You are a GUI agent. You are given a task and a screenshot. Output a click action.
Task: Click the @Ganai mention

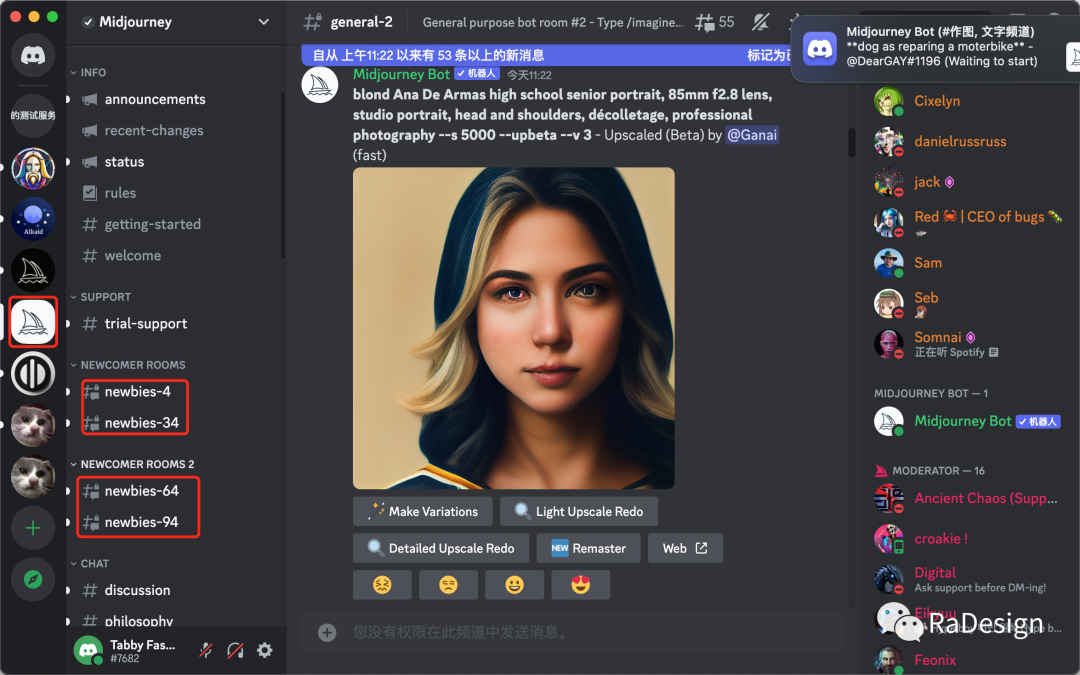tap(752, 135)
